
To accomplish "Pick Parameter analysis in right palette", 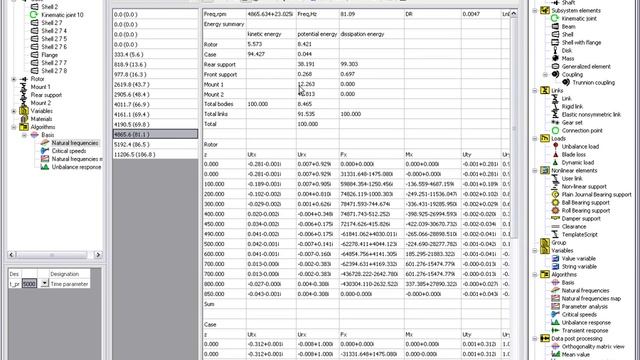I will pos(585,307).
